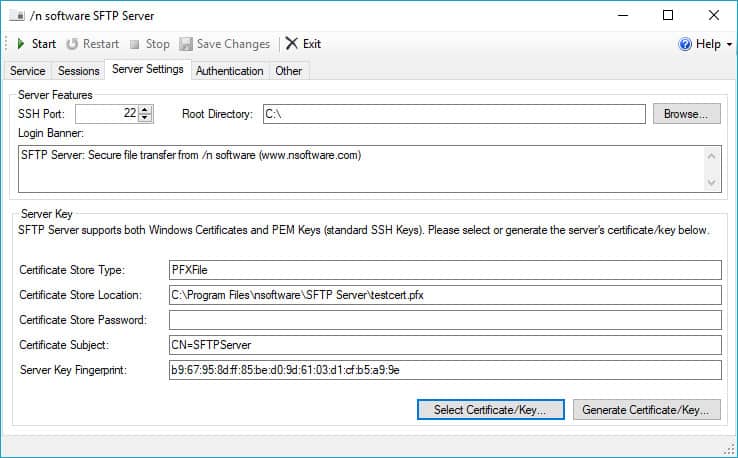The width and height of the screenshot is (738, 458).
Task: Click the Stop square icon
Action: tap(135, 44)
